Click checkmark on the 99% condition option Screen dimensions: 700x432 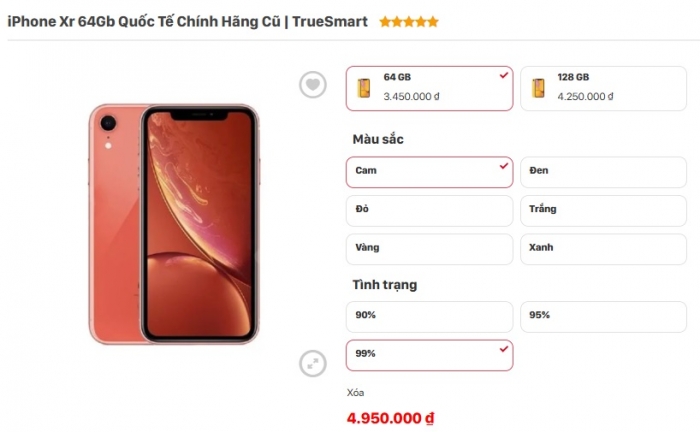pyautogui.click(x=504, y=349)
